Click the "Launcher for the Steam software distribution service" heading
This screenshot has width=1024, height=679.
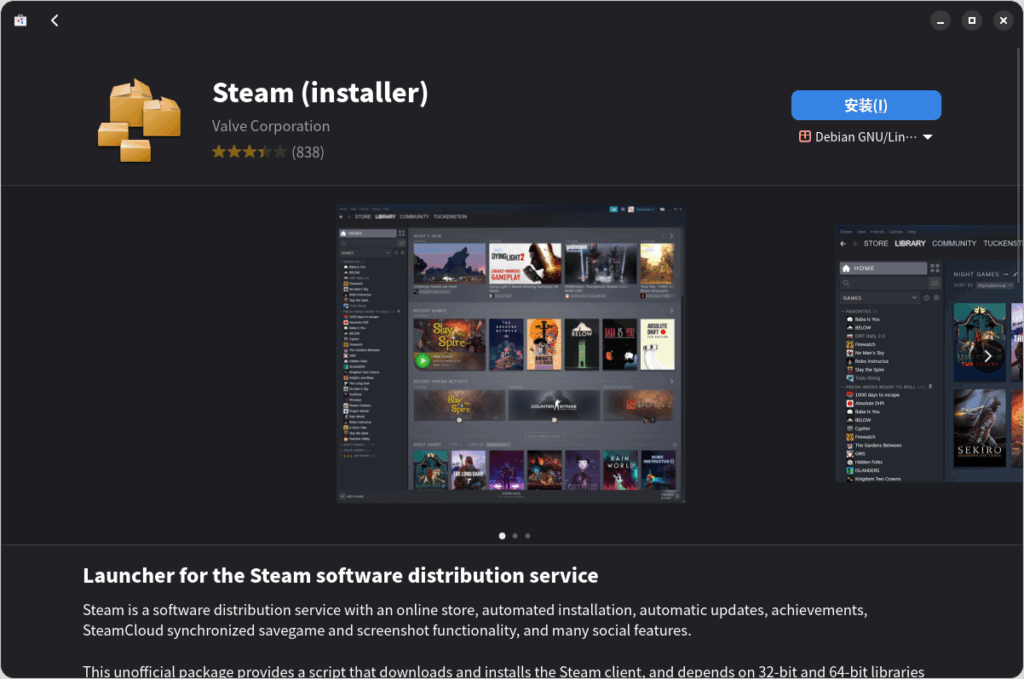click(340, 575)
